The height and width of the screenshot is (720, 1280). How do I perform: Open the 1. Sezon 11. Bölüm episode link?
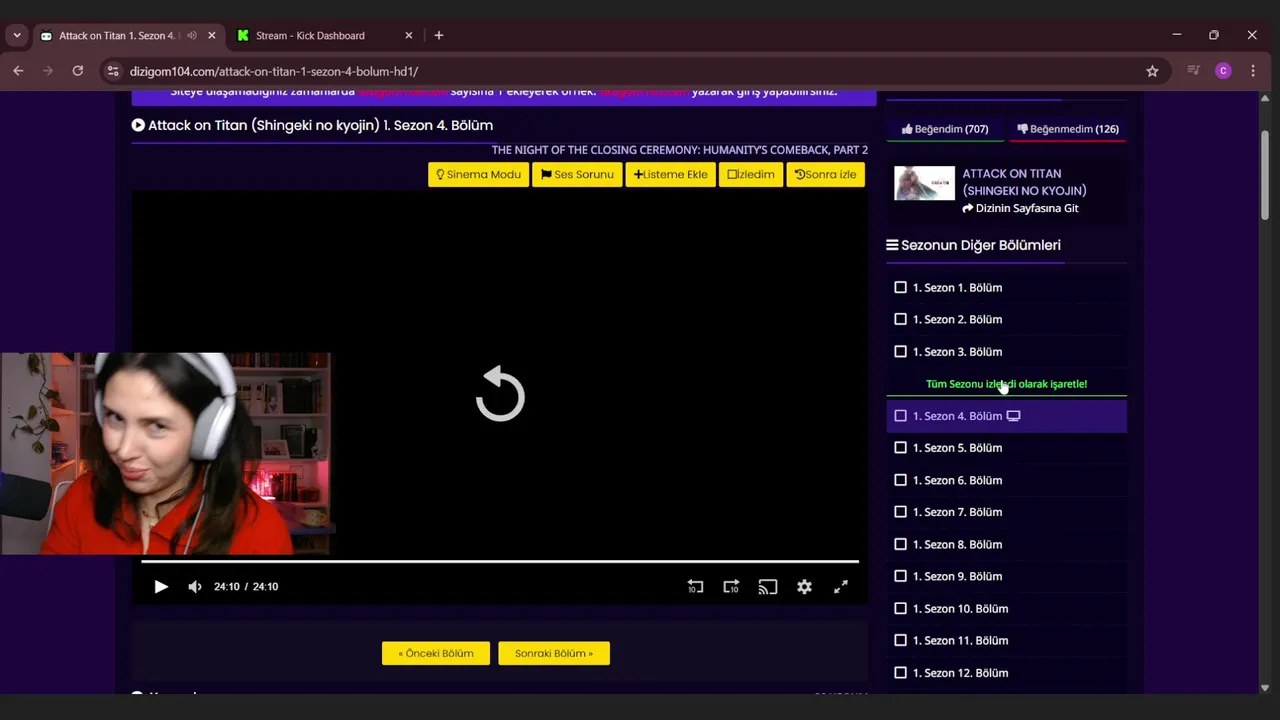(x=960, y=641)
